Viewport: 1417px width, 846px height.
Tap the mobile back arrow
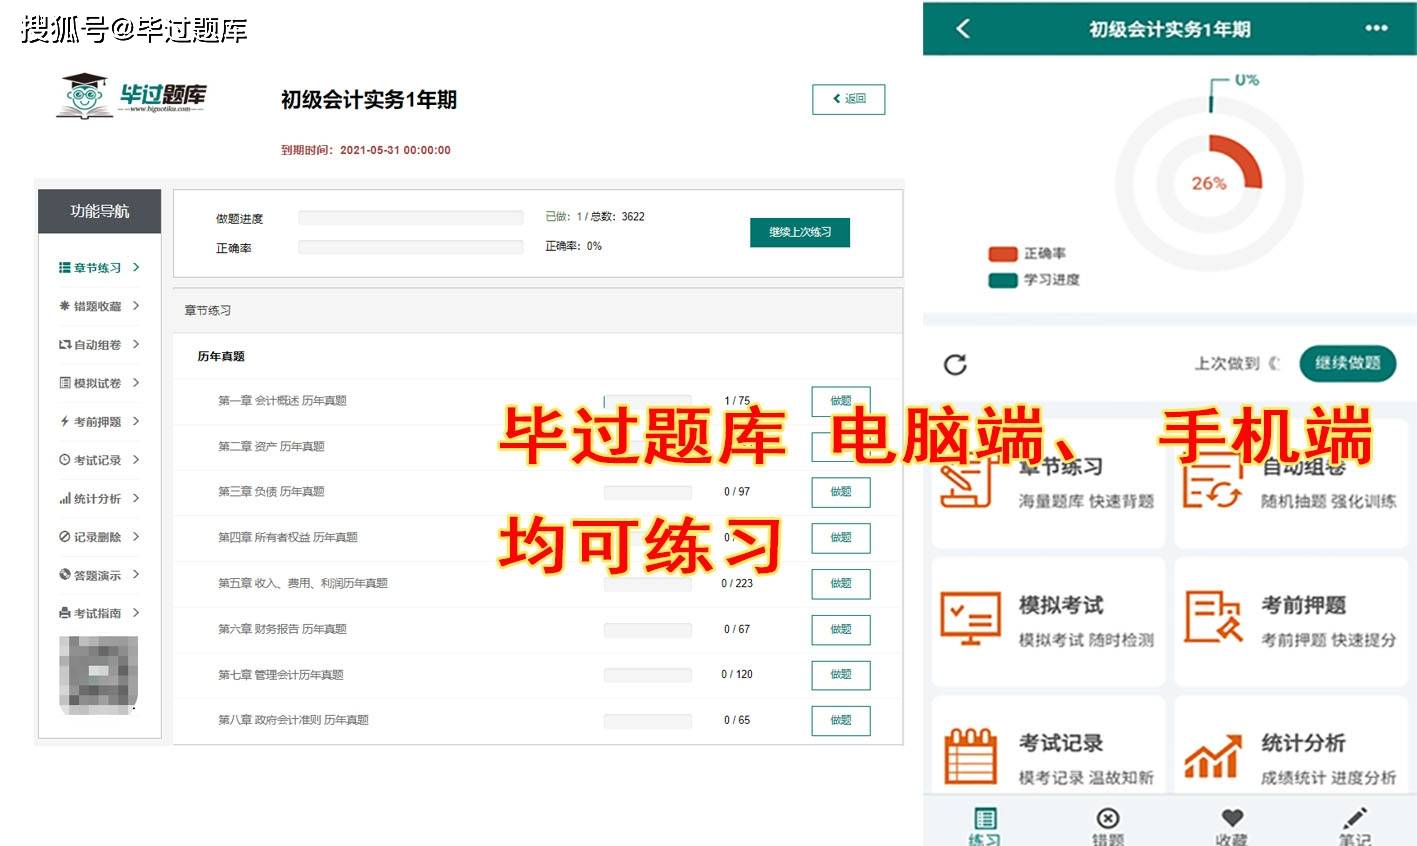tap(963, 28)
